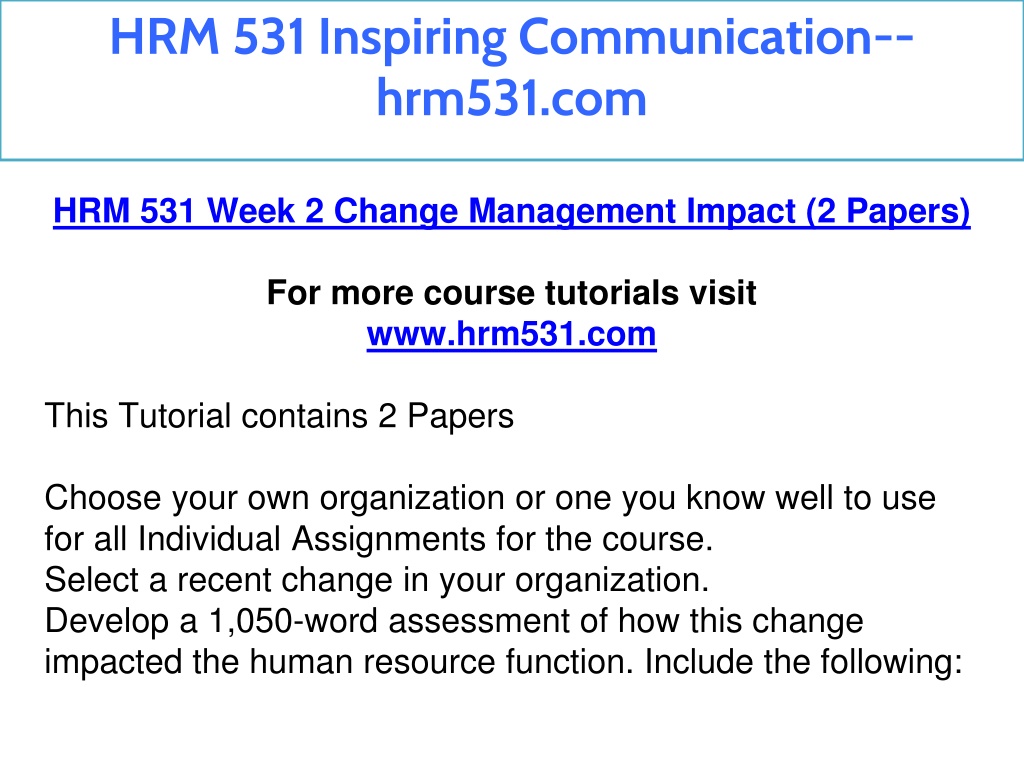The image size is (1024, 768).
Task: Click the sentence 'Select a recent change in your organization.'
Action: (377, 580)
